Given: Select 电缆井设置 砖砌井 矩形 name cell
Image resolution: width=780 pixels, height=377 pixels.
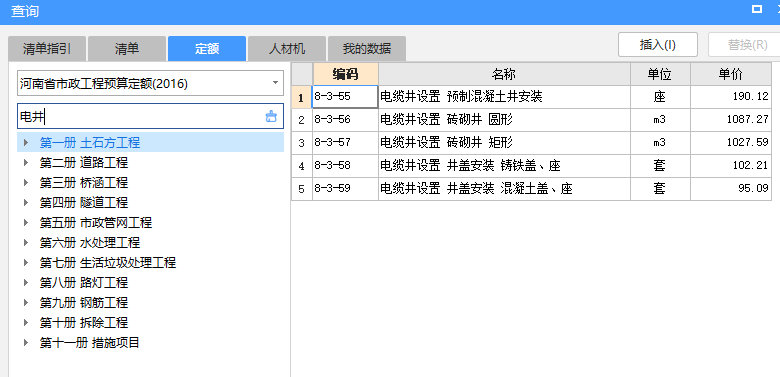Looking at the screenshot, I should pos(504,143).
